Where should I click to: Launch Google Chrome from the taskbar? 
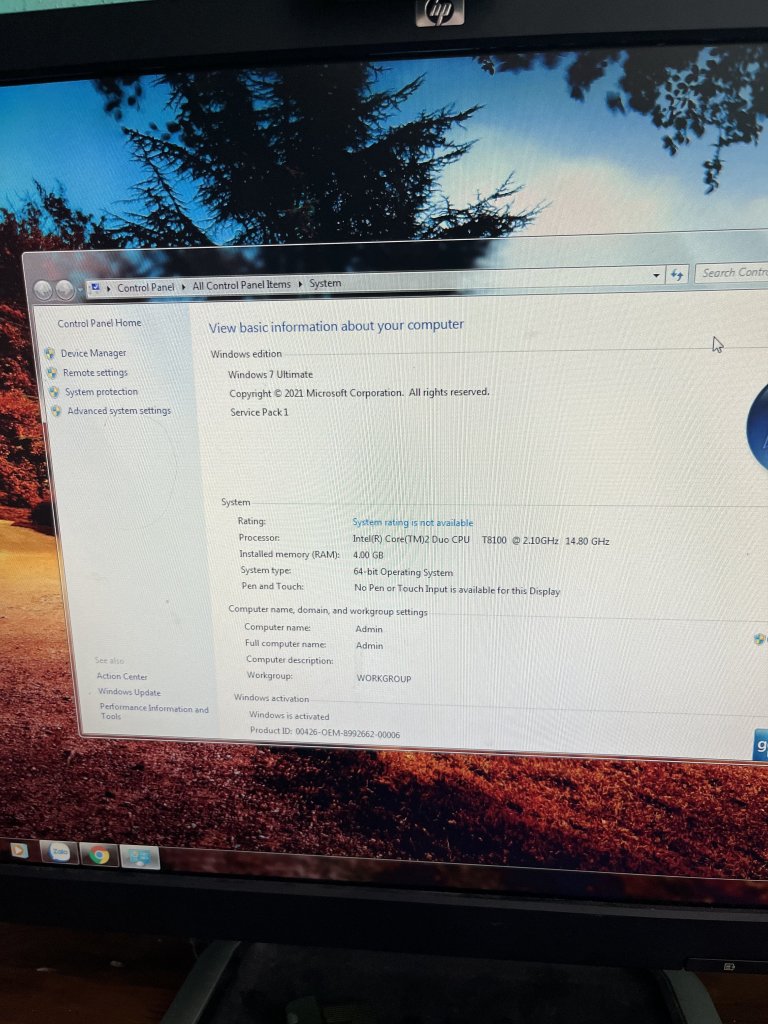coord(99,854)
